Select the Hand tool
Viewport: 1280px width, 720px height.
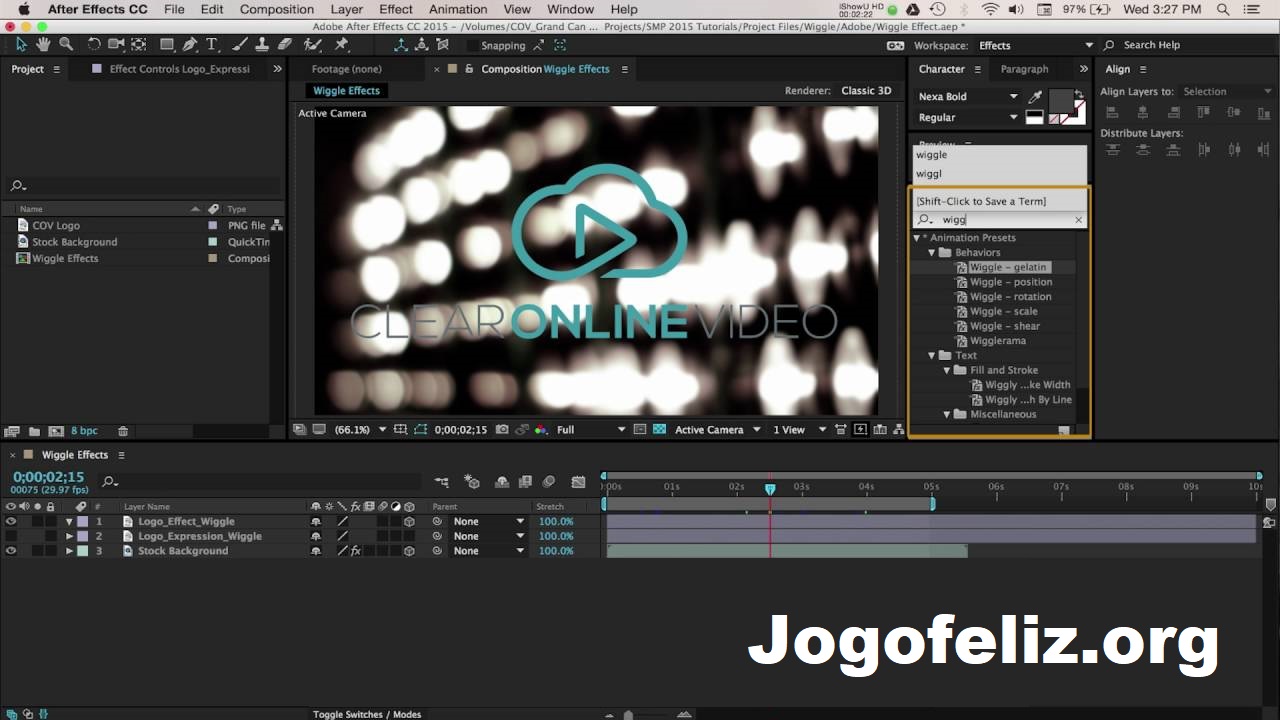43,45
